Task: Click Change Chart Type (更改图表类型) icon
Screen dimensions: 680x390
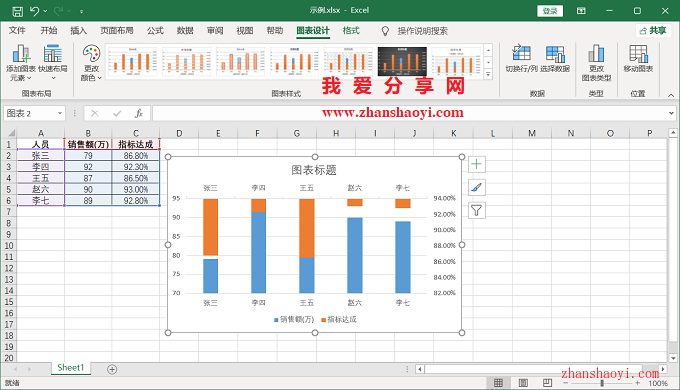Action: pyautogui.click(x=596, y=63)
